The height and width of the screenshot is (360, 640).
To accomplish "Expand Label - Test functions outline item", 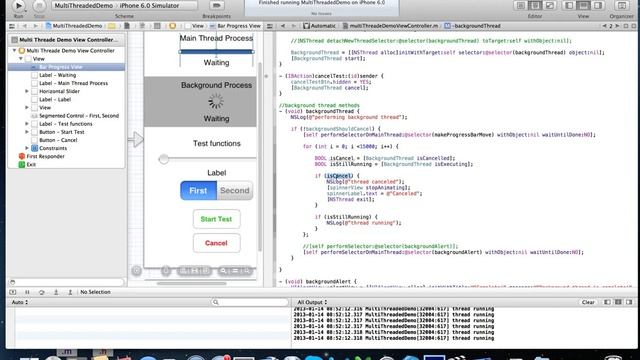I will click(x=27, y=124).
